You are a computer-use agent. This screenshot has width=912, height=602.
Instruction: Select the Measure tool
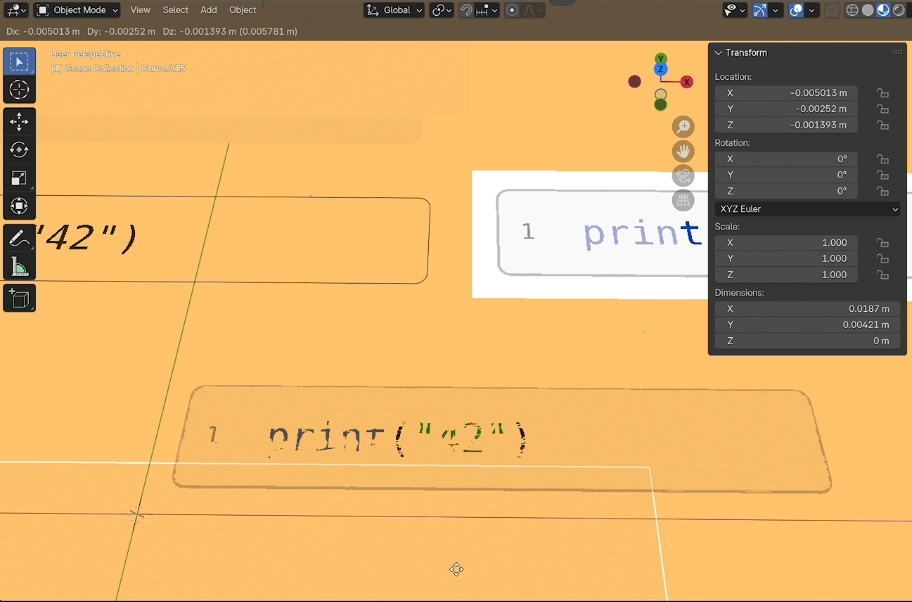(x=19, y=267)
